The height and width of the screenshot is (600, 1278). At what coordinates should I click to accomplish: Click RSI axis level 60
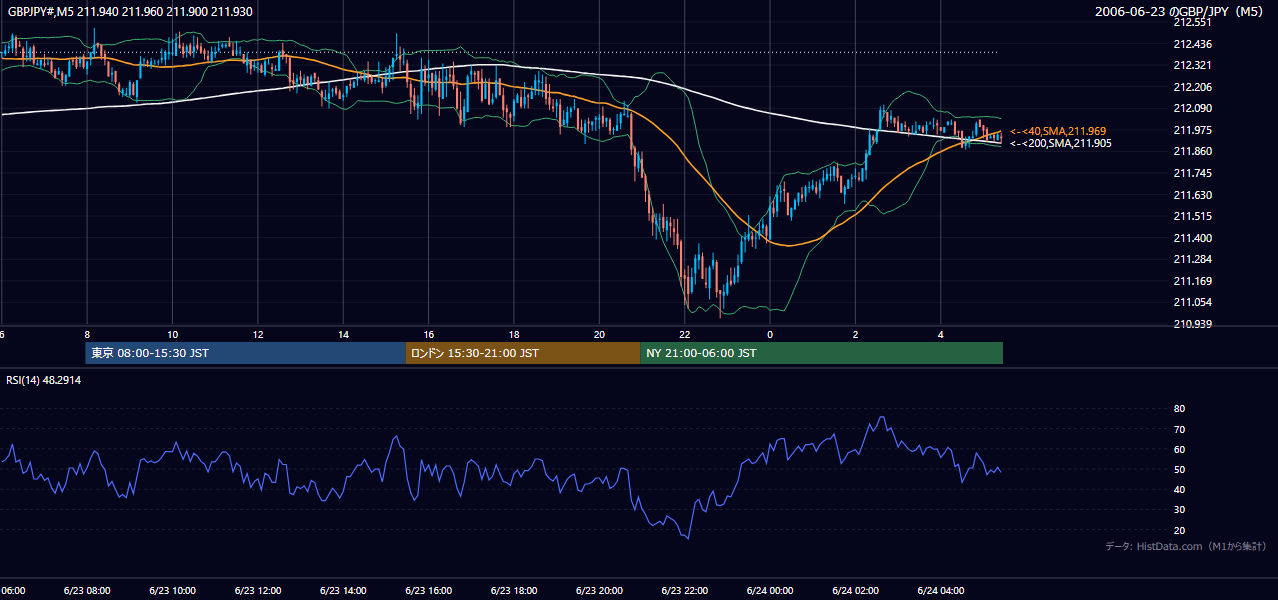1179,449
